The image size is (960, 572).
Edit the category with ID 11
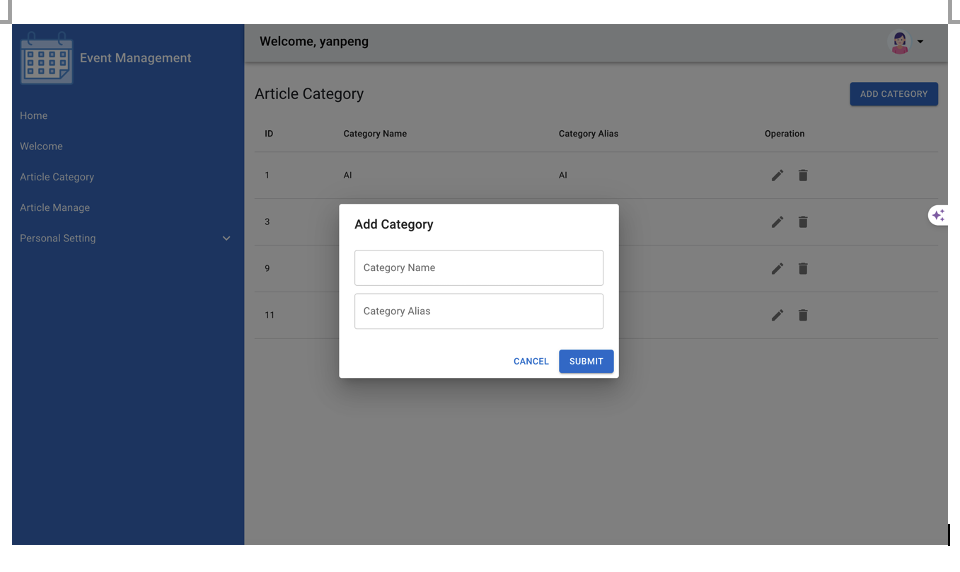pos(777,315)
